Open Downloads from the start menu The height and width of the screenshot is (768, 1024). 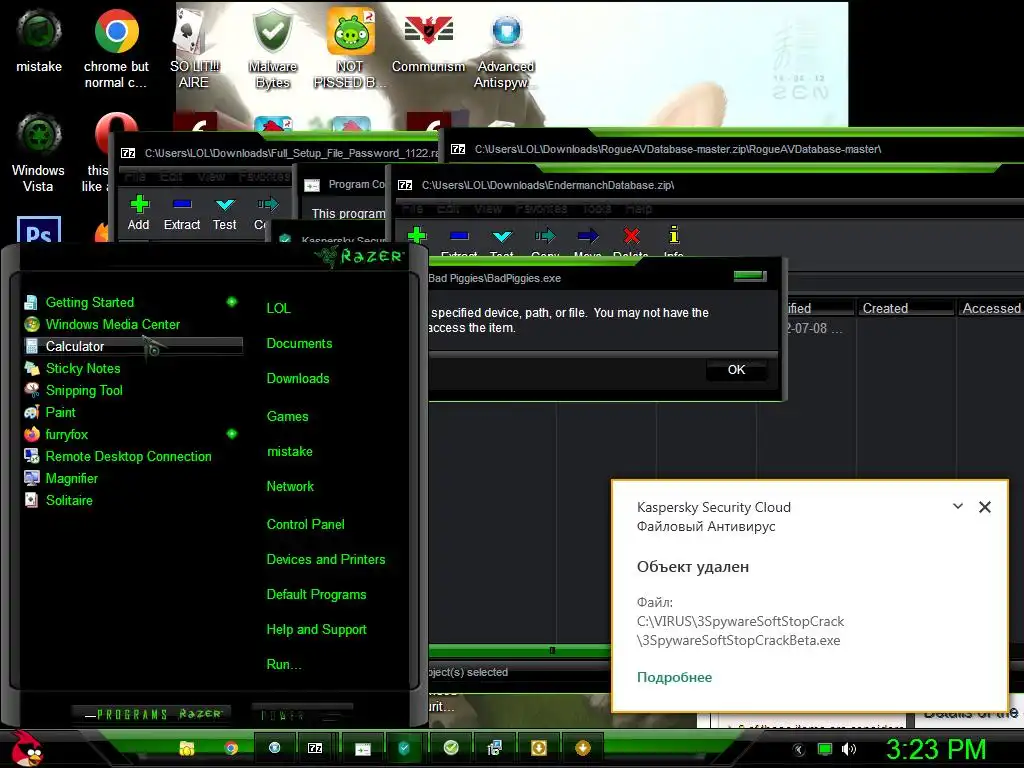point(298,379)
